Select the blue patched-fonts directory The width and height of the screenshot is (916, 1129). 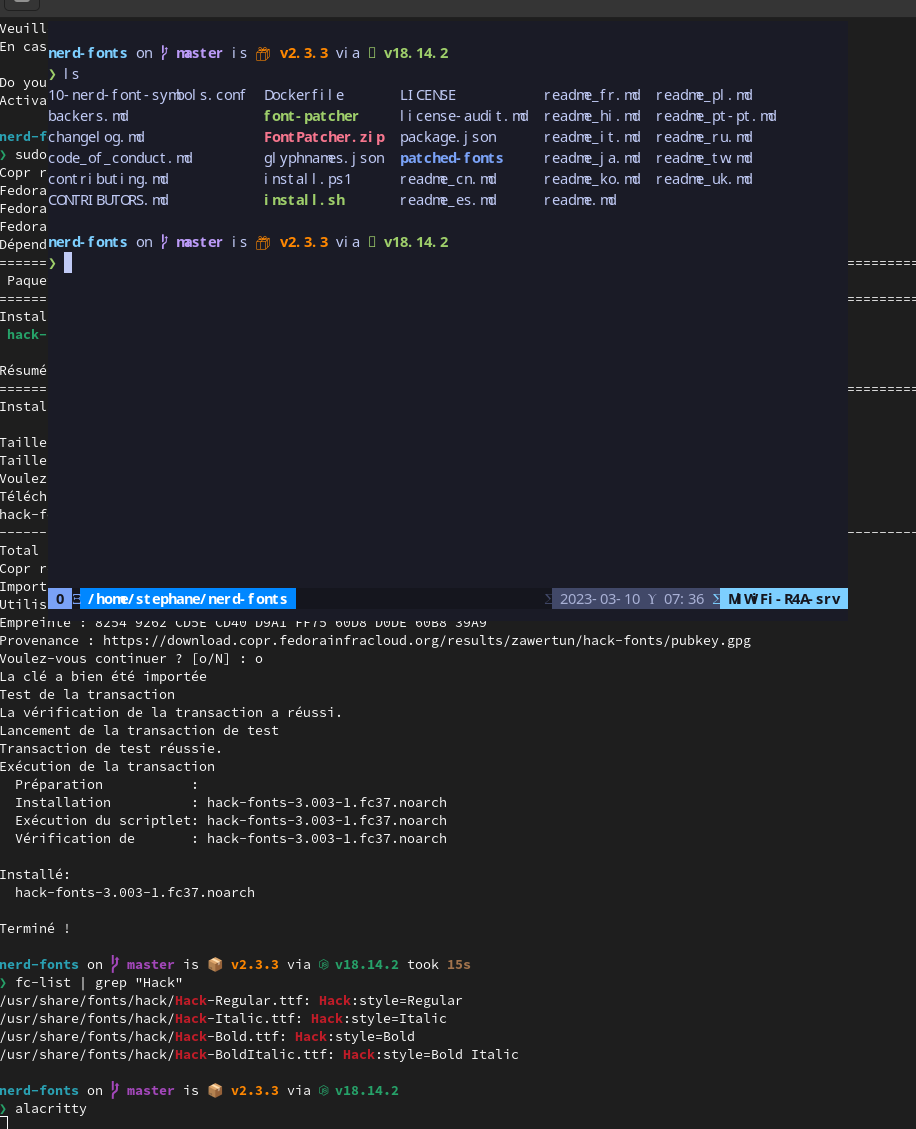[452, 158]
